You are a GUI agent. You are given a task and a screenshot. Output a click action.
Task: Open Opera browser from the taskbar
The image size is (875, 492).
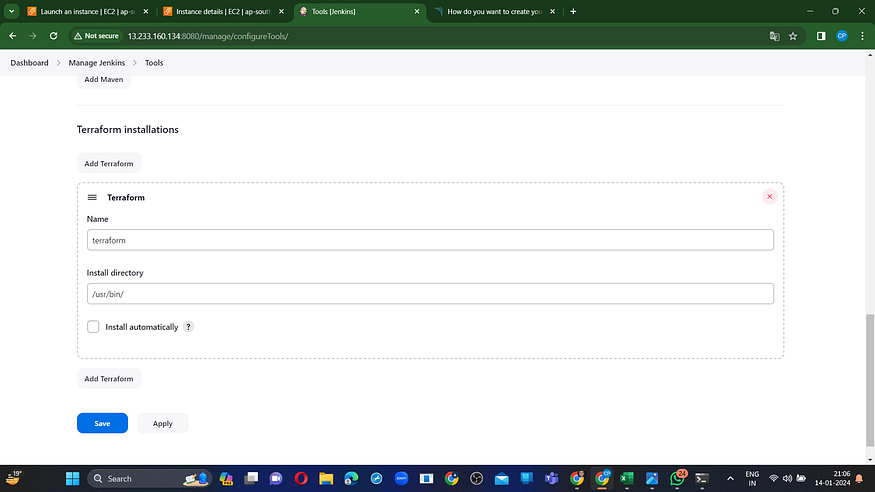[x=301, y=479]
